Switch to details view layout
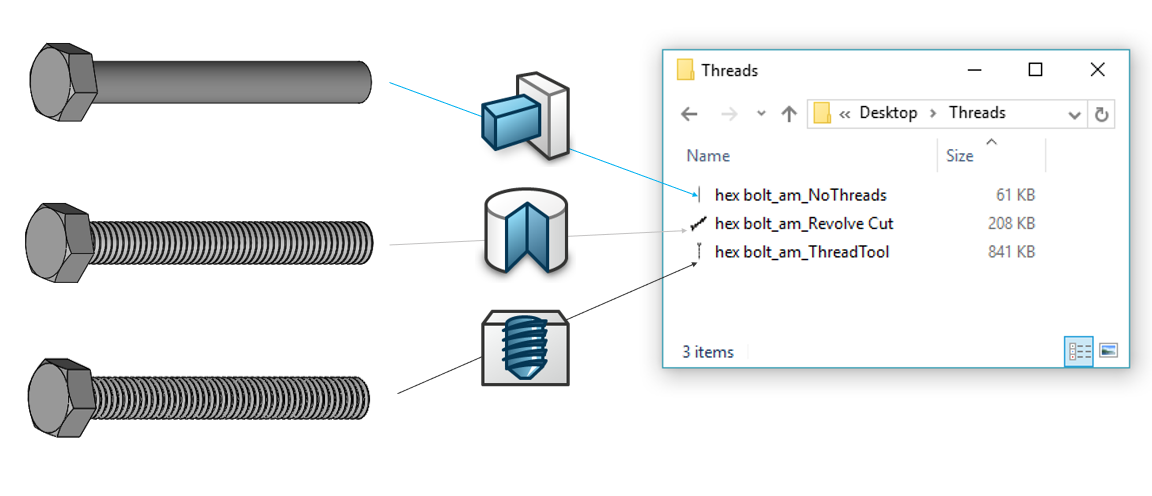1152x496 pixels. coord(1079,351)
